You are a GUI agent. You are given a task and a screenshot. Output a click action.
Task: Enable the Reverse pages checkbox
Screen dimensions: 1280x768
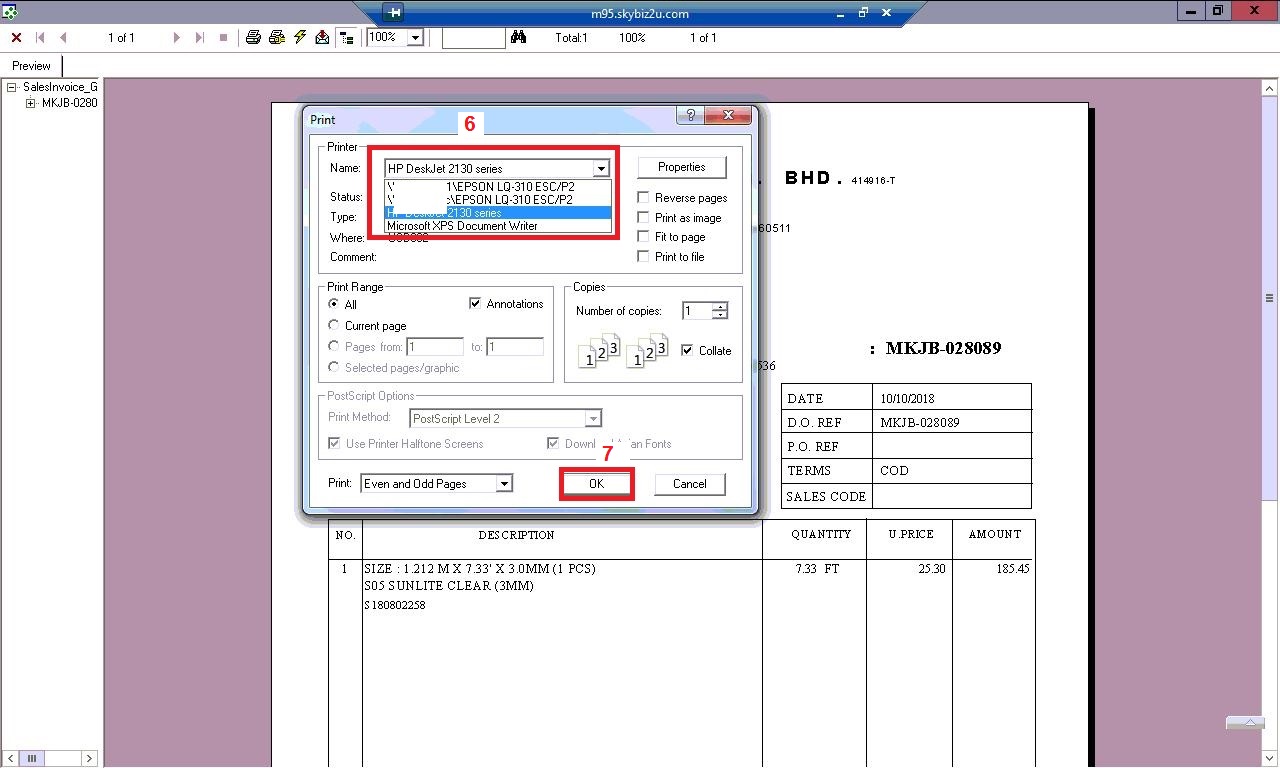[x=644, y=198]
